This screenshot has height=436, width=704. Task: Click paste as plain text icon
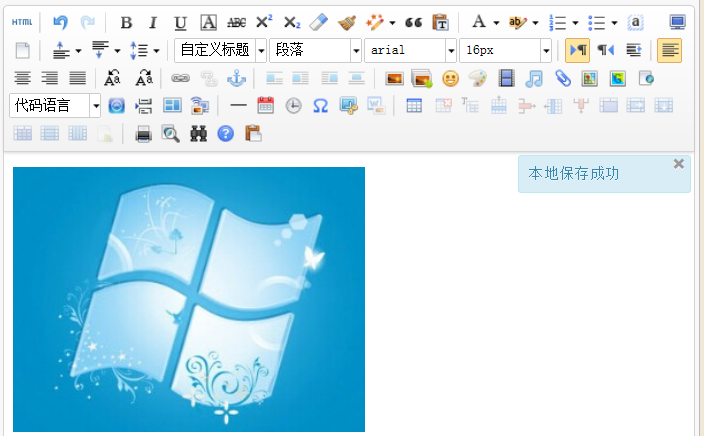coord(440,22)
